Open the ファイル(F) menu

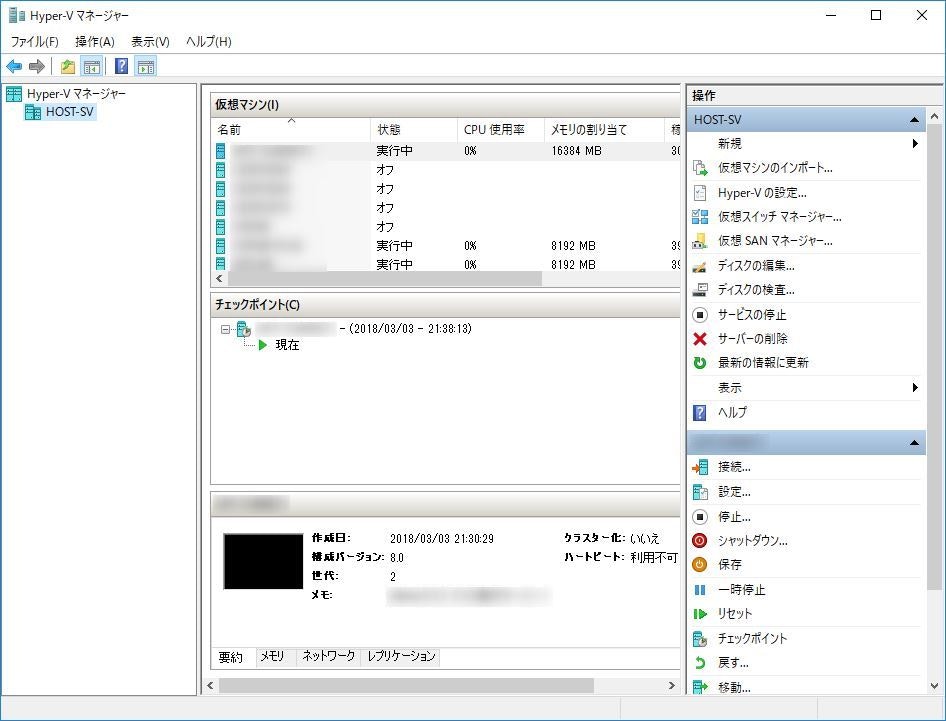[34, 42]
